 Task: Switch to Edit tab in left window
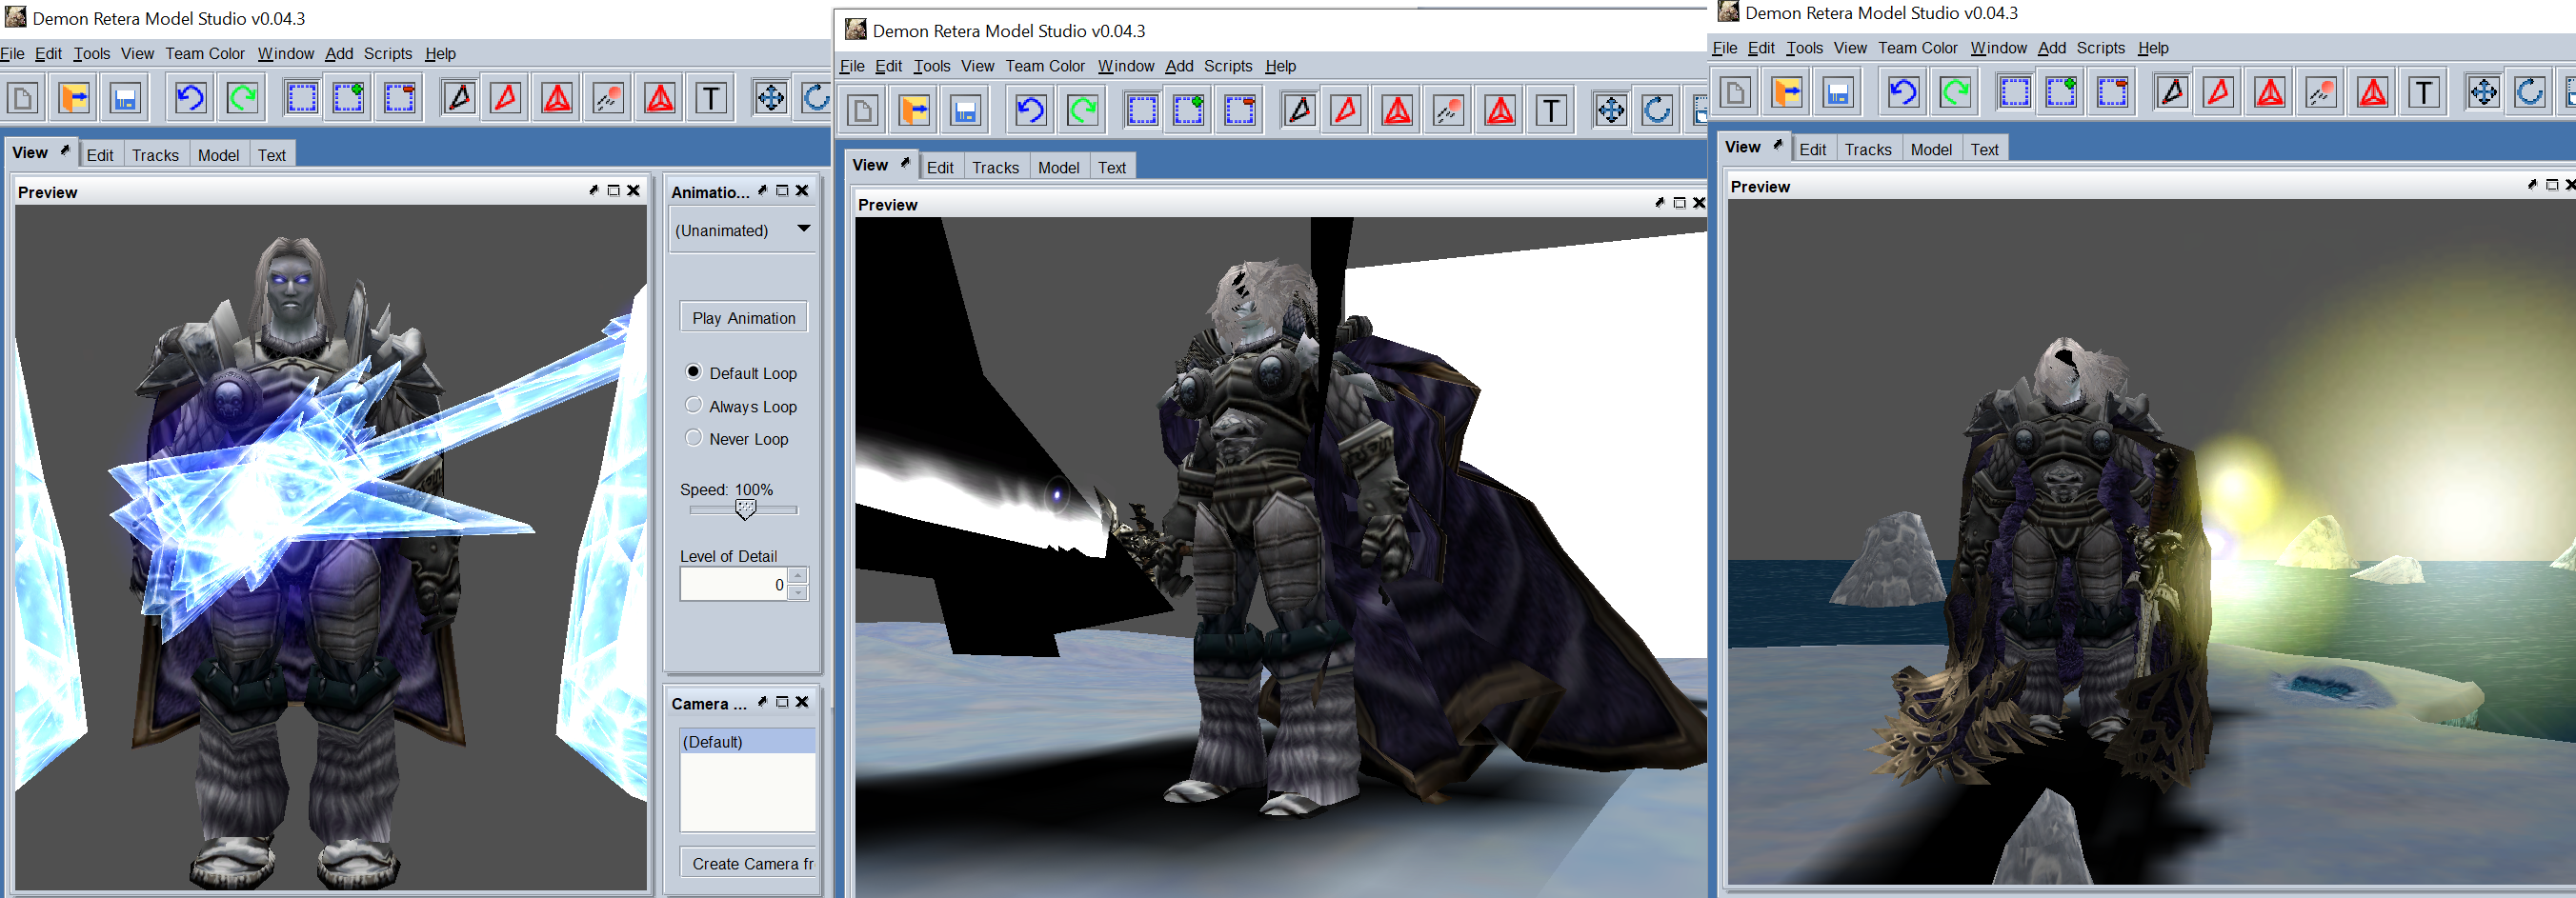100,155
